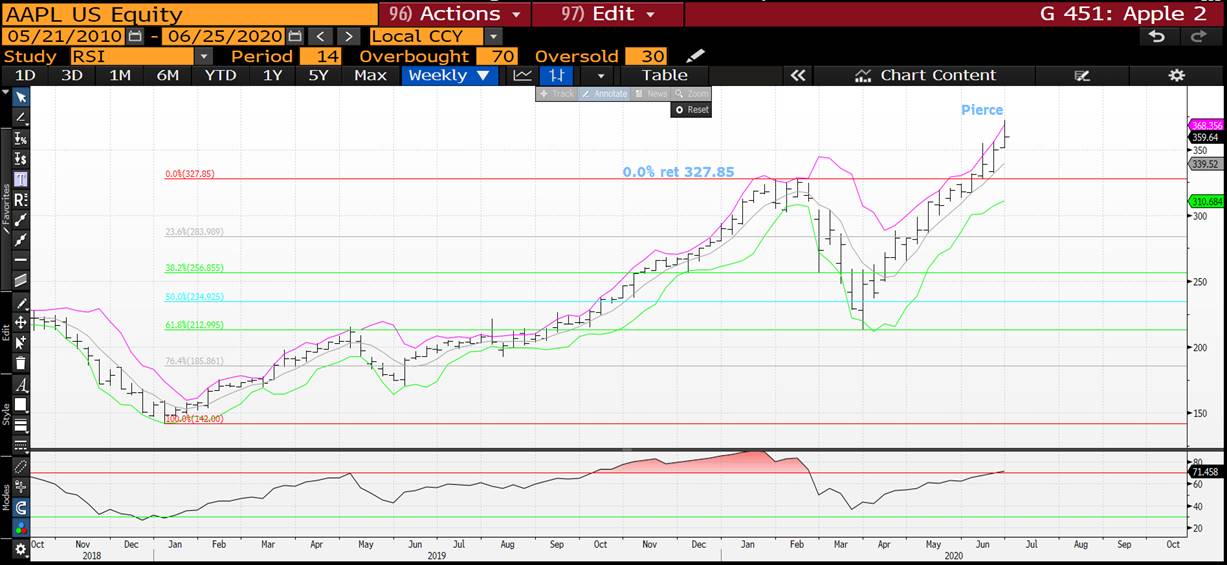
Task: Choose the percent change measurement tool
Action: (x=21, y=138)
